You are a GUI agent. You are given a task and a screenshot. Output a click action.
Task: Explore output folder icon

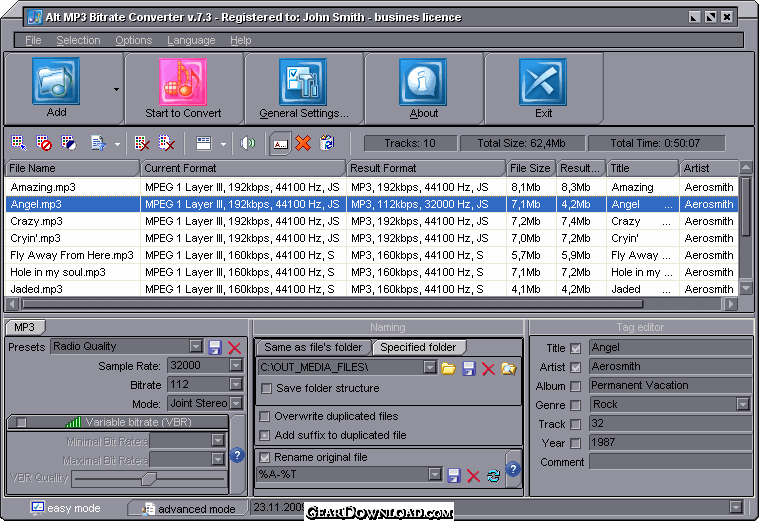pyautogui.click(x=508, y=368)
